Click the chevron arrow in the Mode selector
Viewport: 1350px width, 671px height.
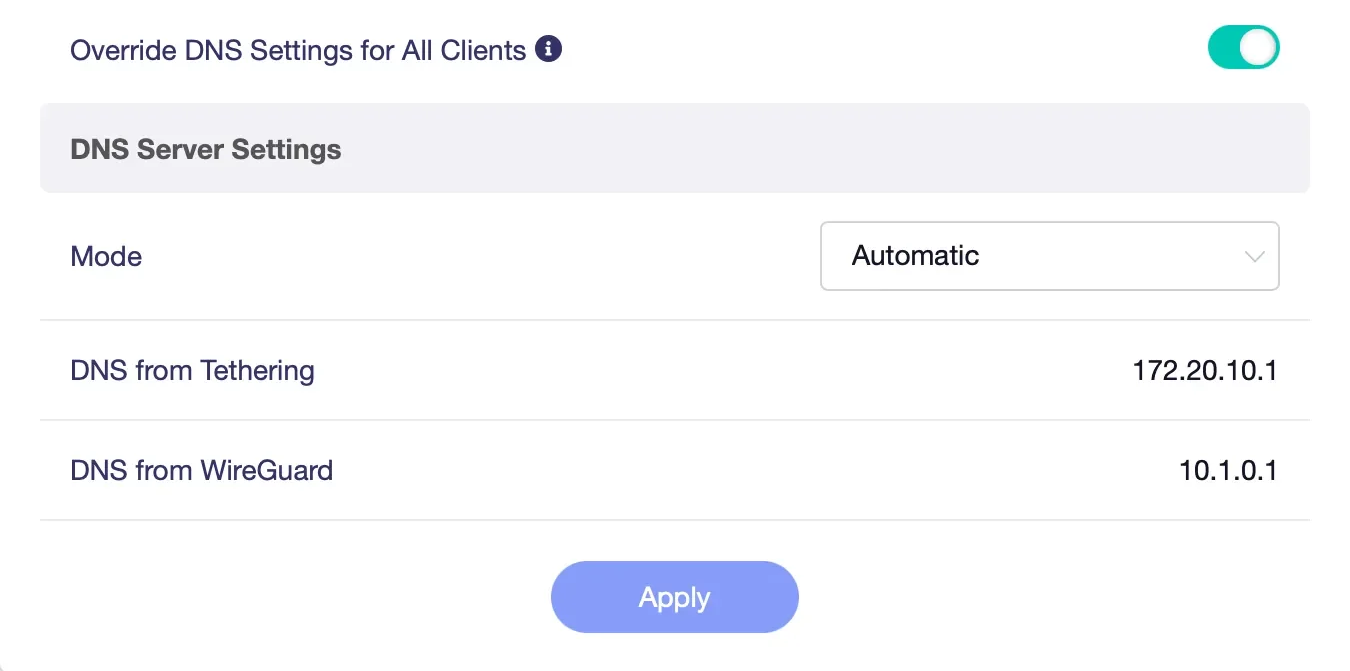(x=1254, y=257)
